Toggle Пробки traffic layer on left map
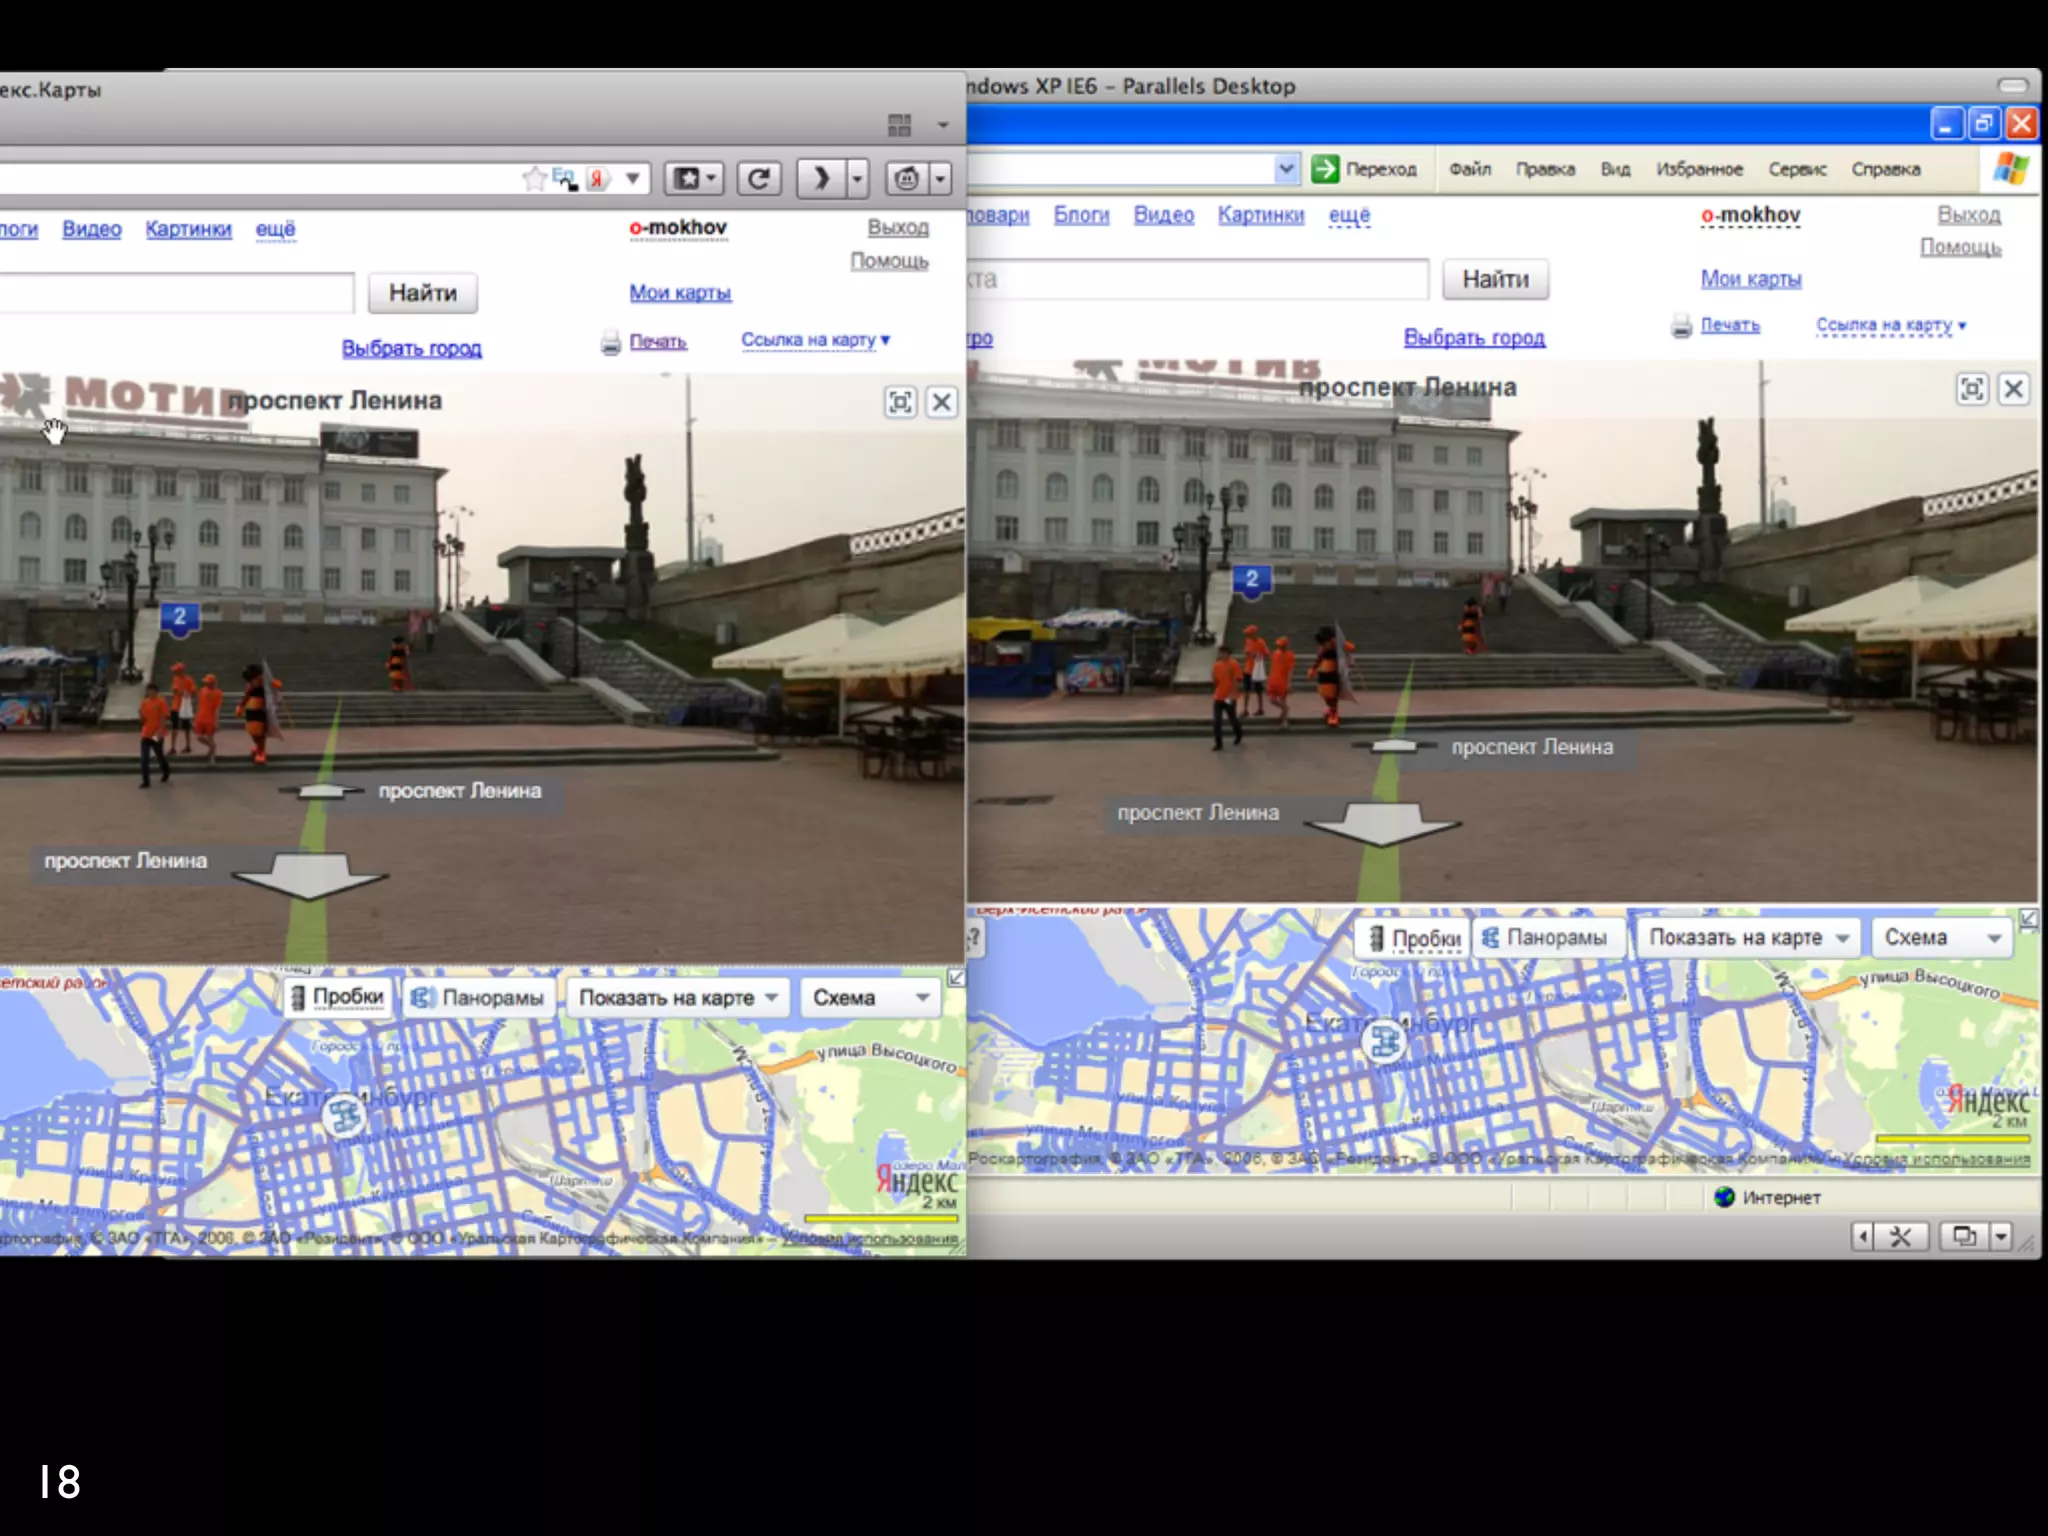The image size is (2048, 1536). pyautogui.click(x=338, y=997)
